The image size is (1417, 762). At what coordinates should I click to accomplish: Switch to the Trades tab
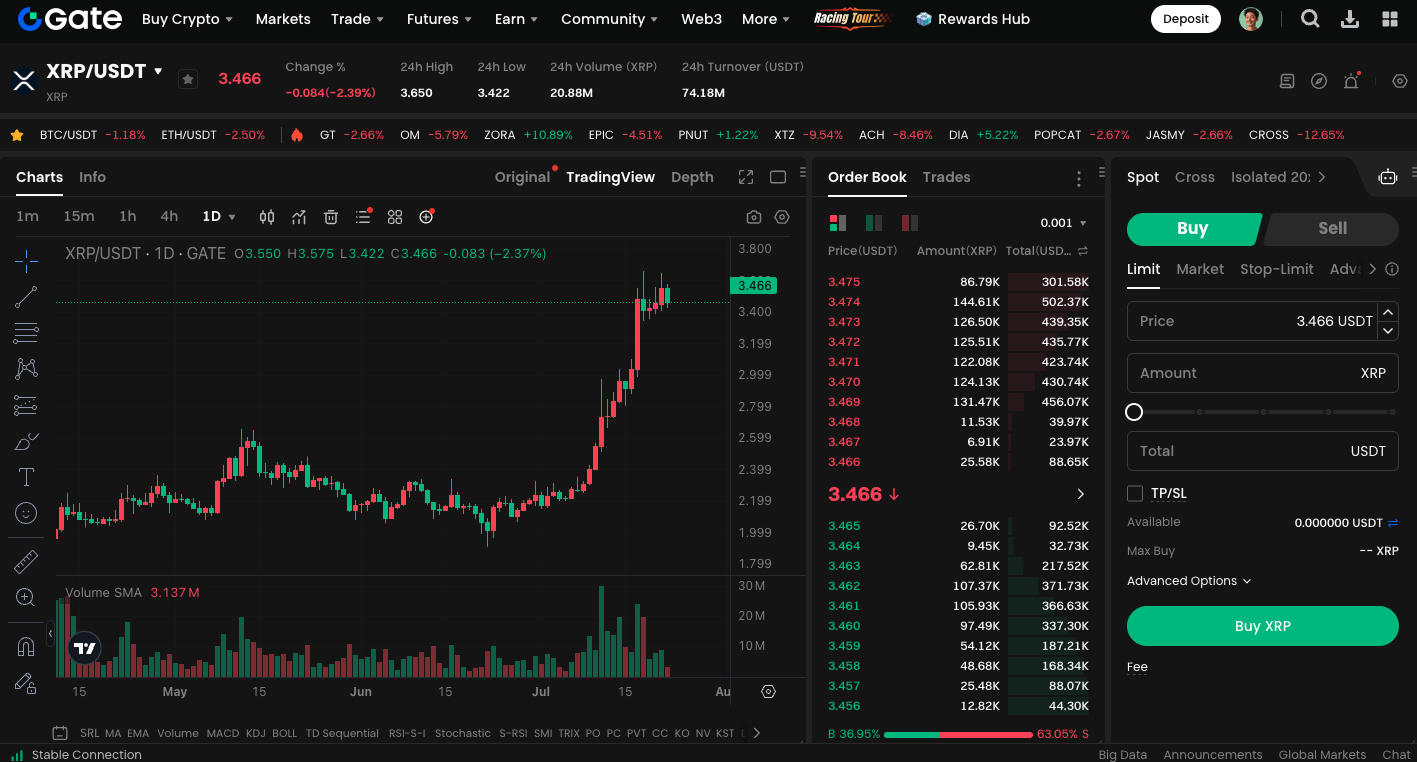(x=946, y=177)
